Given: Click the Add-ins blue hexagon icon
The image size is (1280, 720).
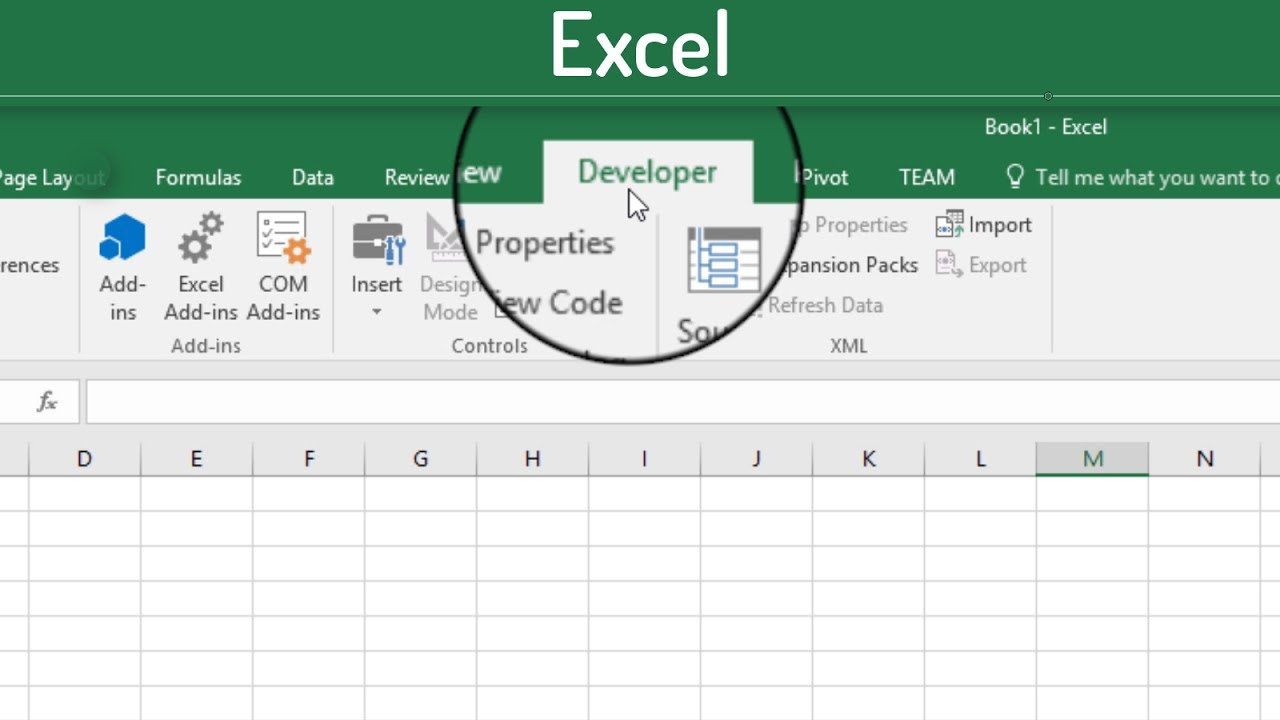Looking at the screenshot, I should point(122,239).
